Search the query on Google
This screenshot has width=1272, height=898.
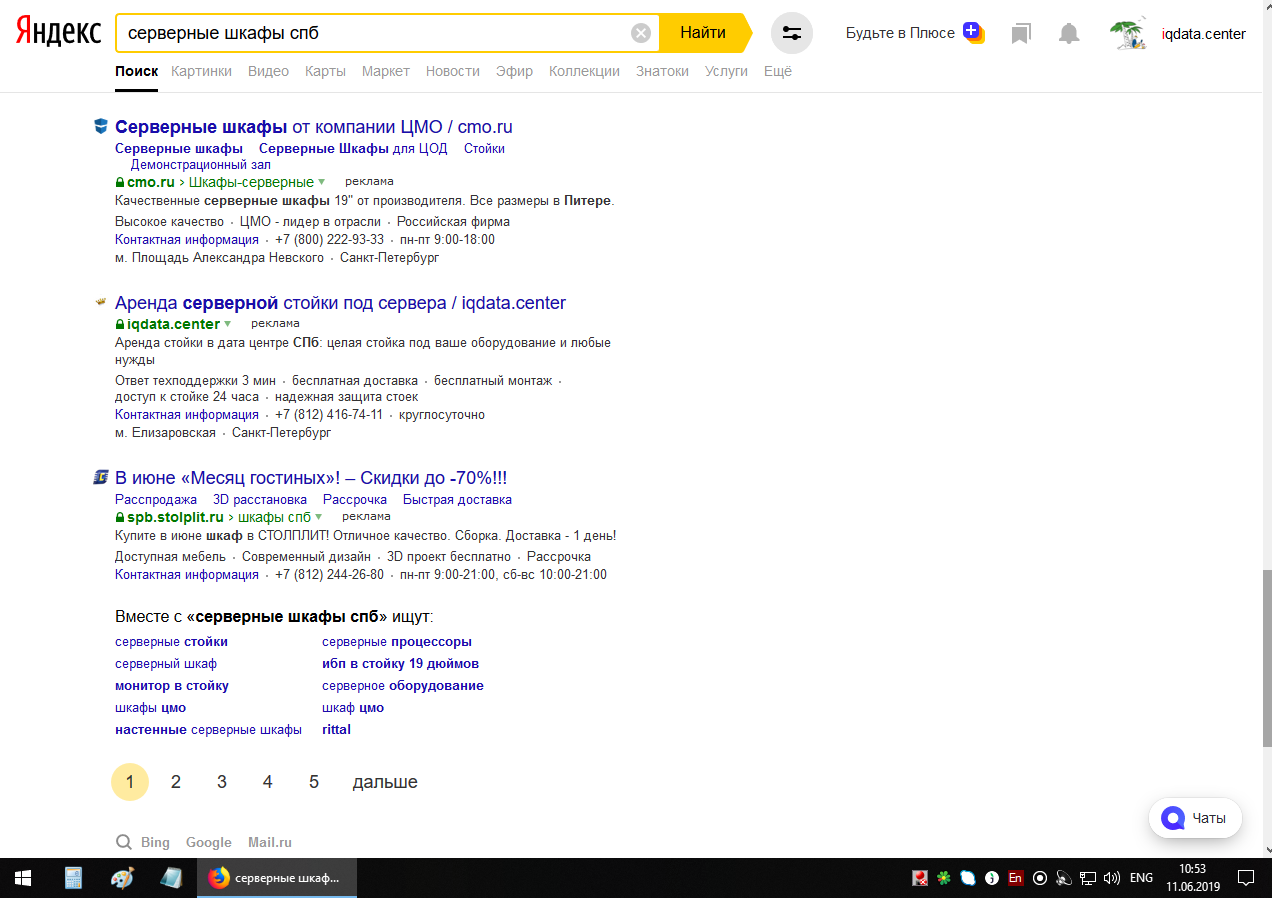[x=209, y=843]
